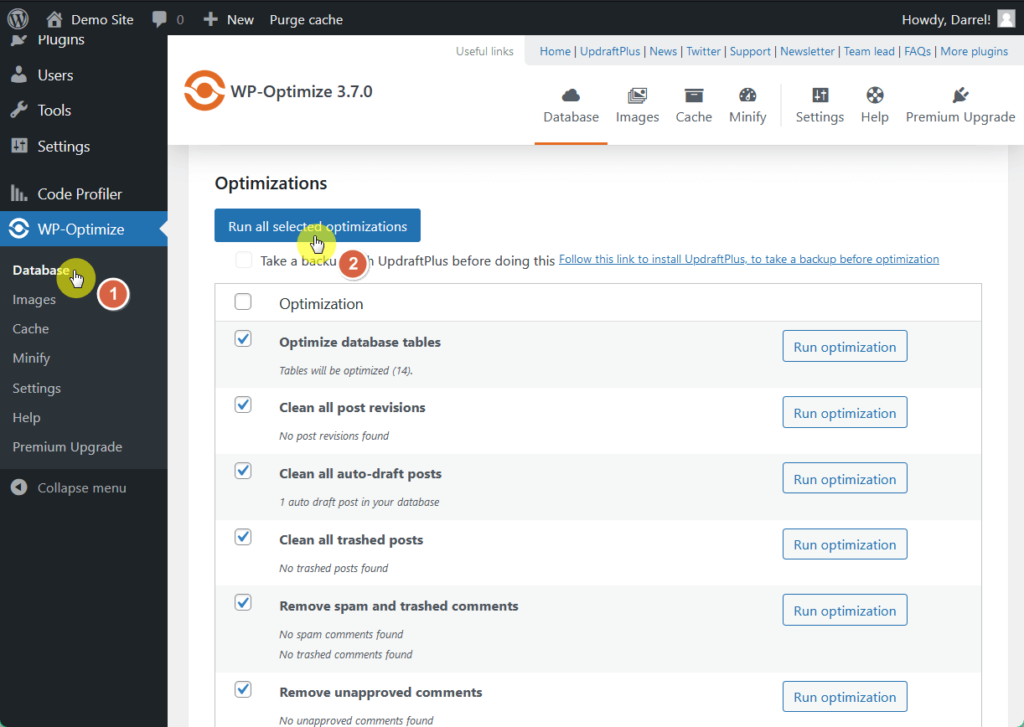Image resolution: width=1024 pixels, height=727 pixels.
Task: Click Howdy, Darrel! account text
Action: coord(946,20)
